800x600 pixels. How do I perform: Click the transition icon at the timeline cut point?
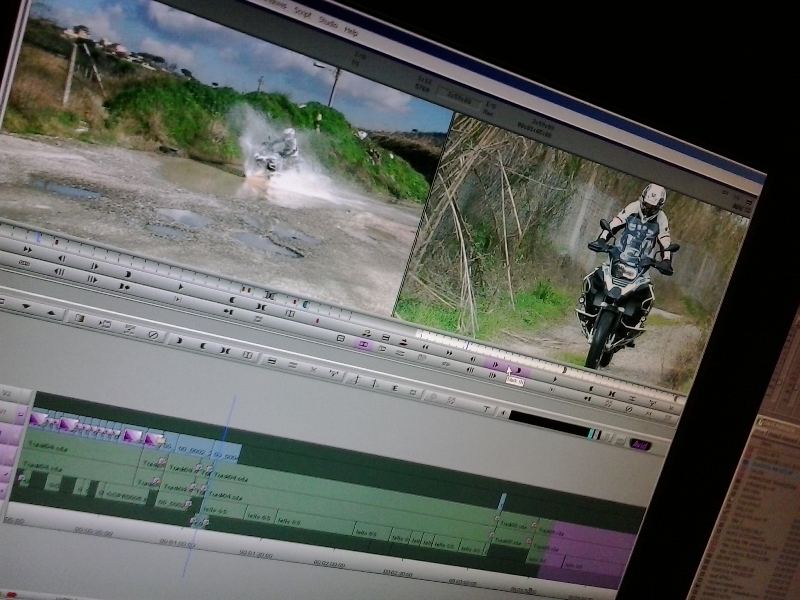coord(198,521)
